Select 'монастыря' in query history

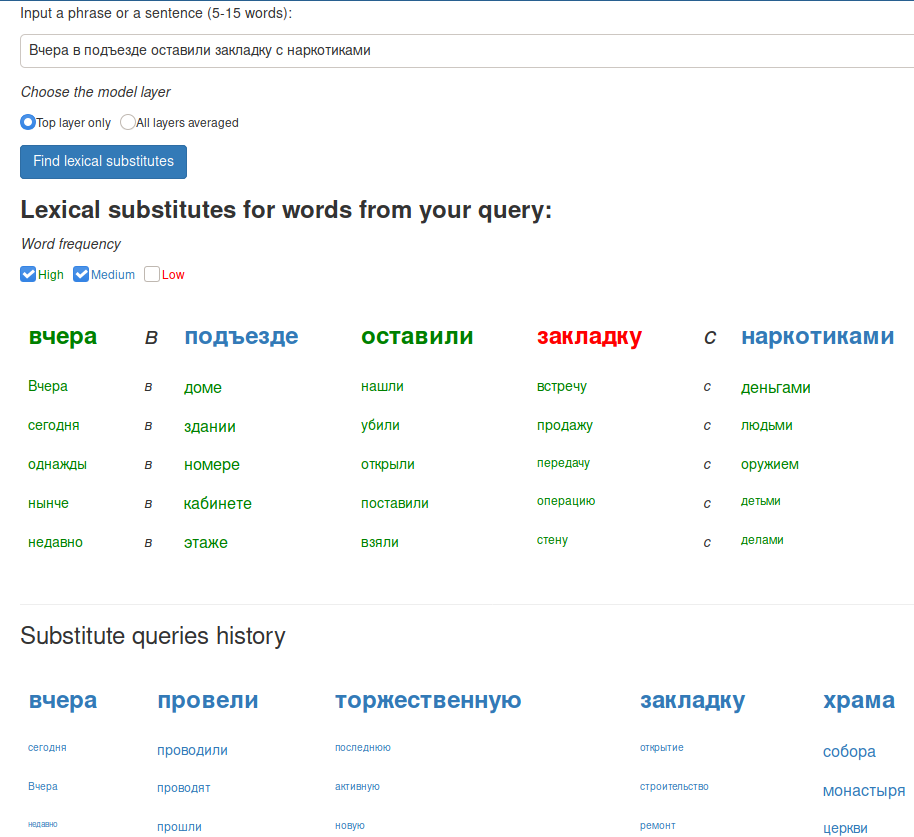[863, 791]
